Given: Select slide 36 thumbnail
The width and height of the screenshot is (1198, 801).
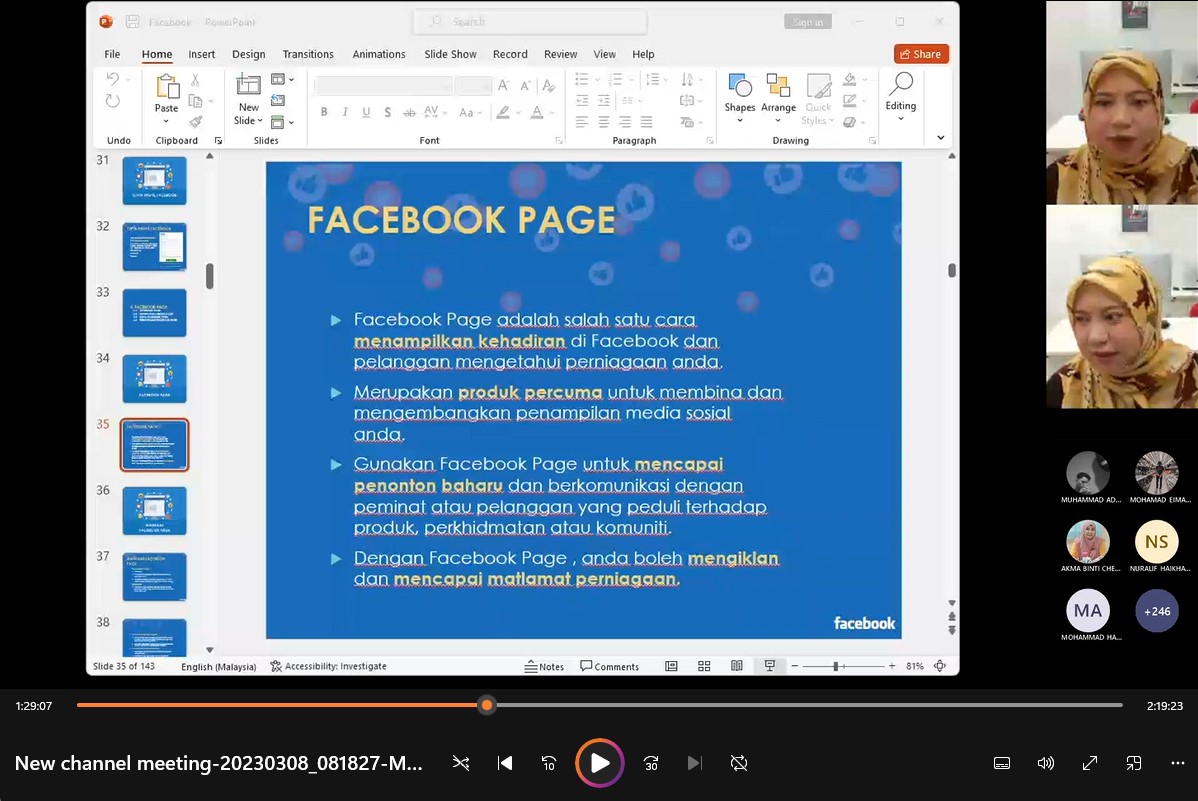Looking at the screenshot, I should [x=154, y=511].
